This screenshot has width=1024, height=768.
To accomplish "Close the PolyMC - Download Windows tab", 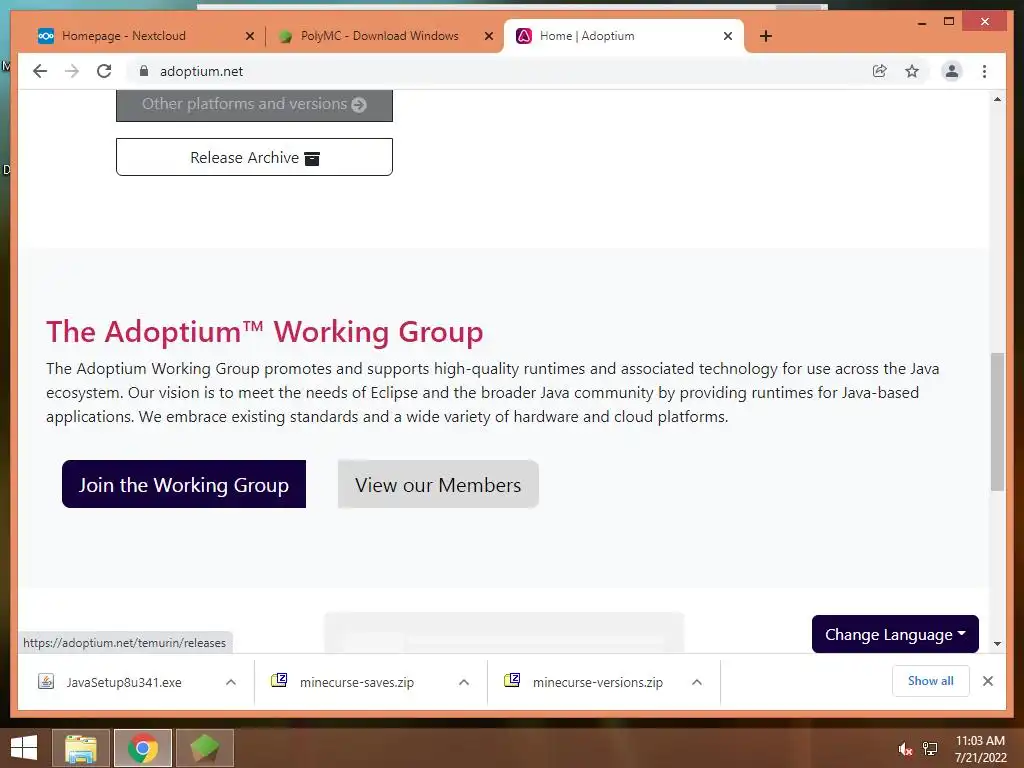I will (488, 36).
